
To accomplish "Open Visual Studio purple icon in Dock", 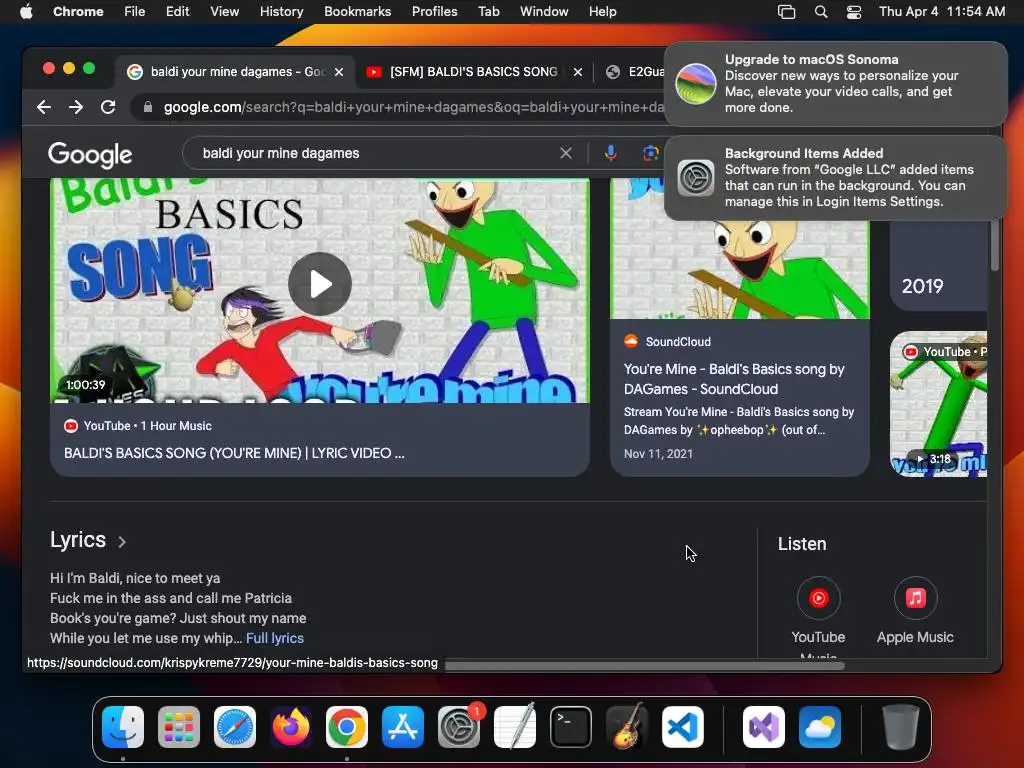I will click(764, 727).
